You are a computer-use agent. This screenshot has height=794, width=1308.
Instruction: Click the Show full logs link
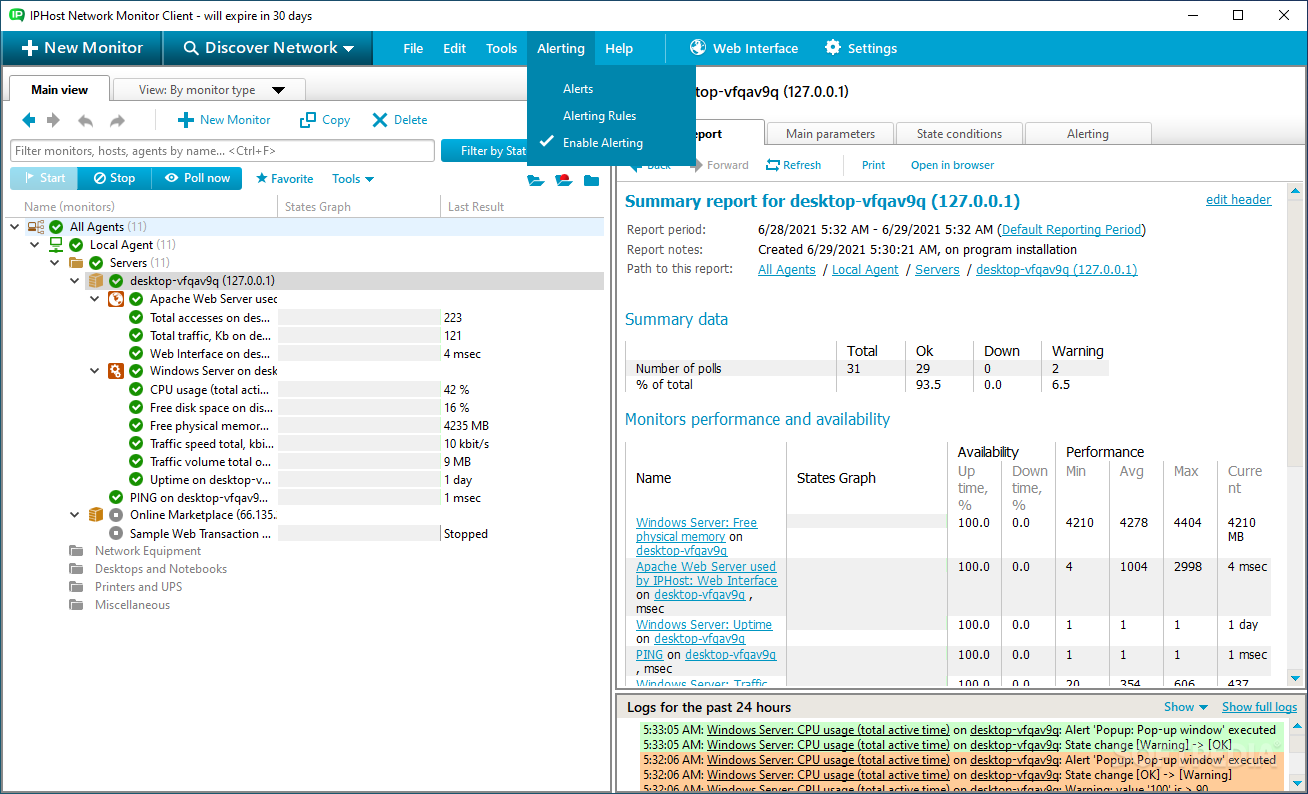pyautogui.click(x=1259, y=707)
